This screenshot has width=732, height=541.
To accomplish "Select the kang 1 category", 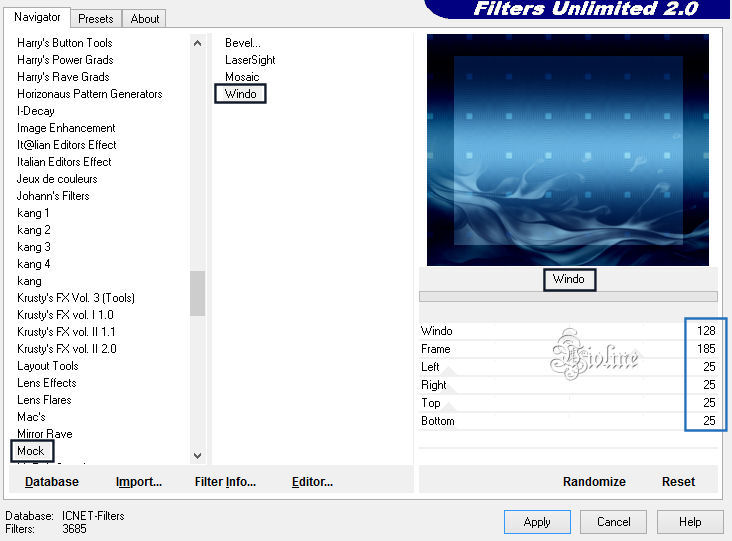I will pos(33,213).
